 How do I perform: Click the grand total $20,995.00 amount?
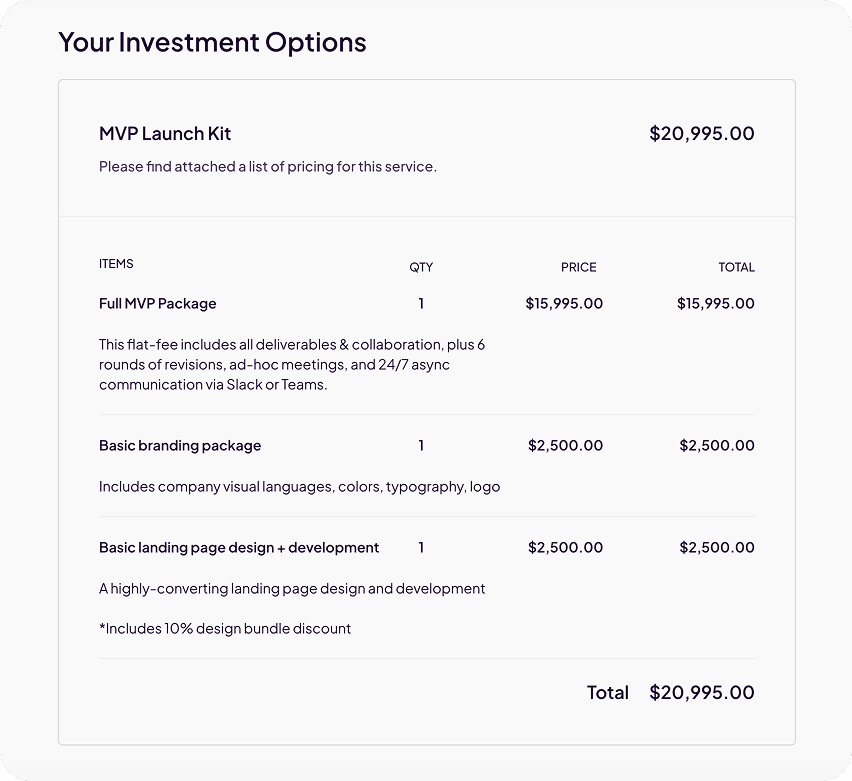coord(701,692)
